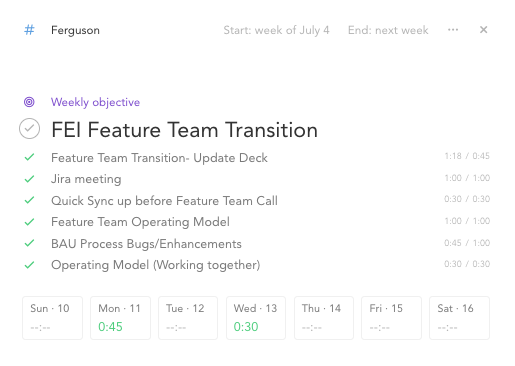Image resolution: width=515 pixels, height=366 pixels.
Task: Open the Ferguson channel selector
Action: [x=75, y=30]
